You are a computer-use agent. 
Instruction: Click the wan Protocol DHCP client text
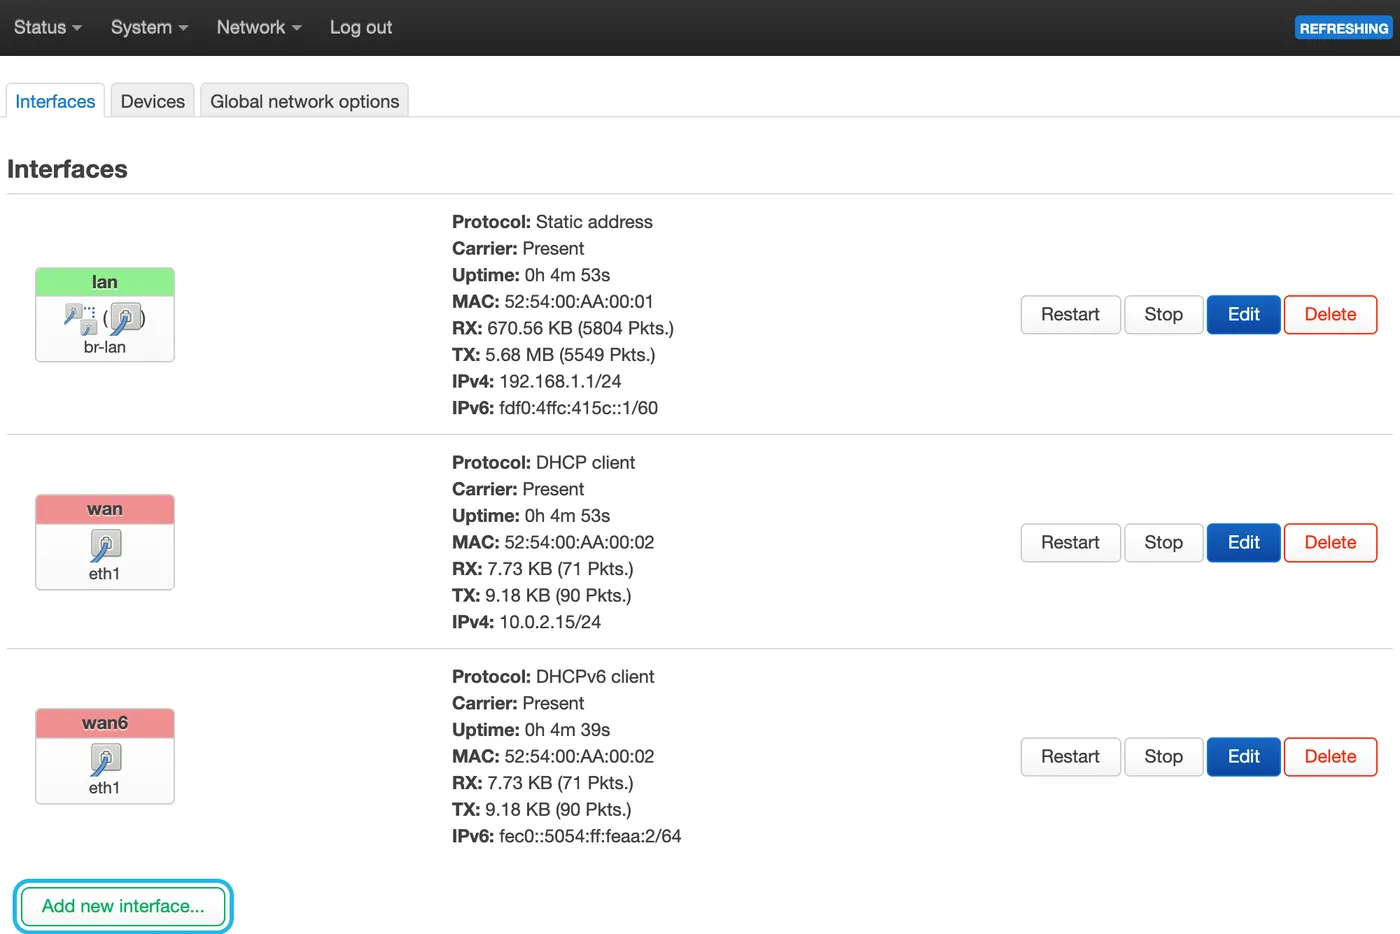click(x=585, y=462)
